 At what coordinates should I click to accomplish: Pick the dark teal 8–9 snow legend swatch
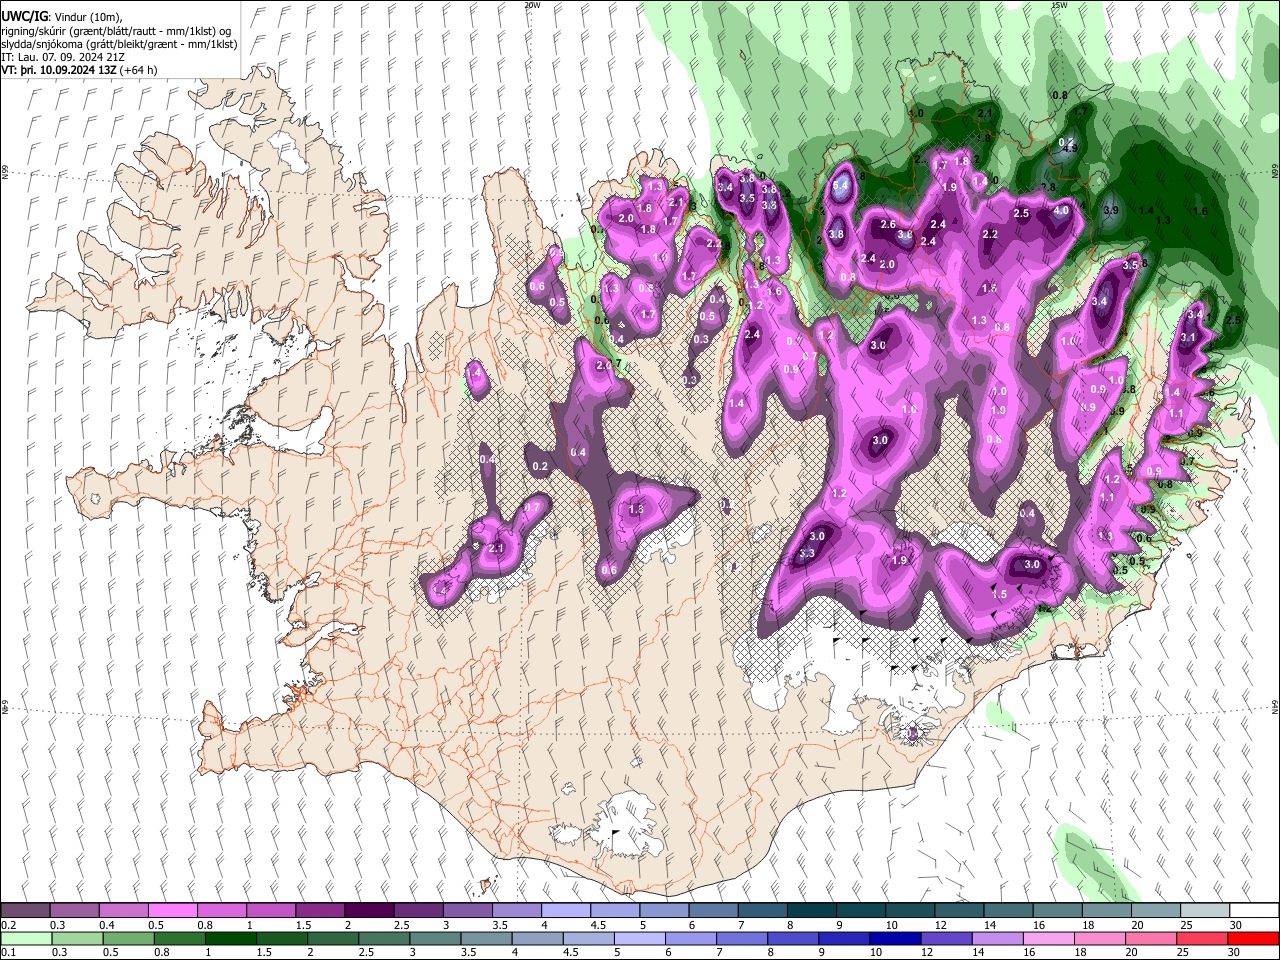pos(810,910)
